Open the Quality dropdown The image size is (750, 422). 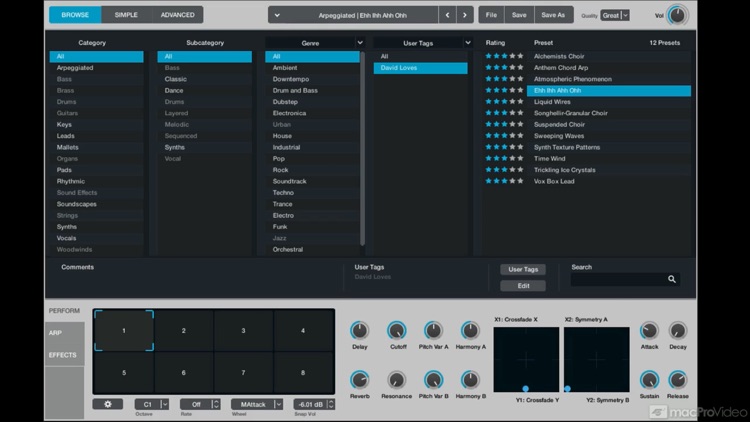(x=615, y=15)
